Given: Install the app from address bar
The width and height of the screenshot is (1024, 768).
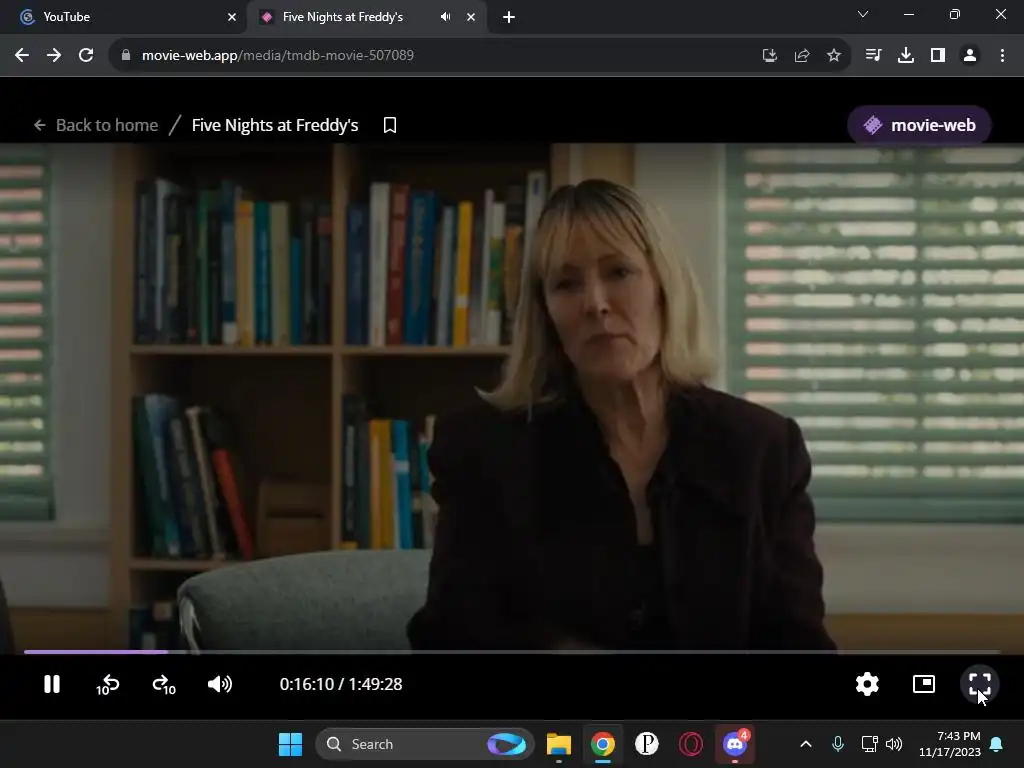Looking at the screenshot, I should (x=769, y=56).
